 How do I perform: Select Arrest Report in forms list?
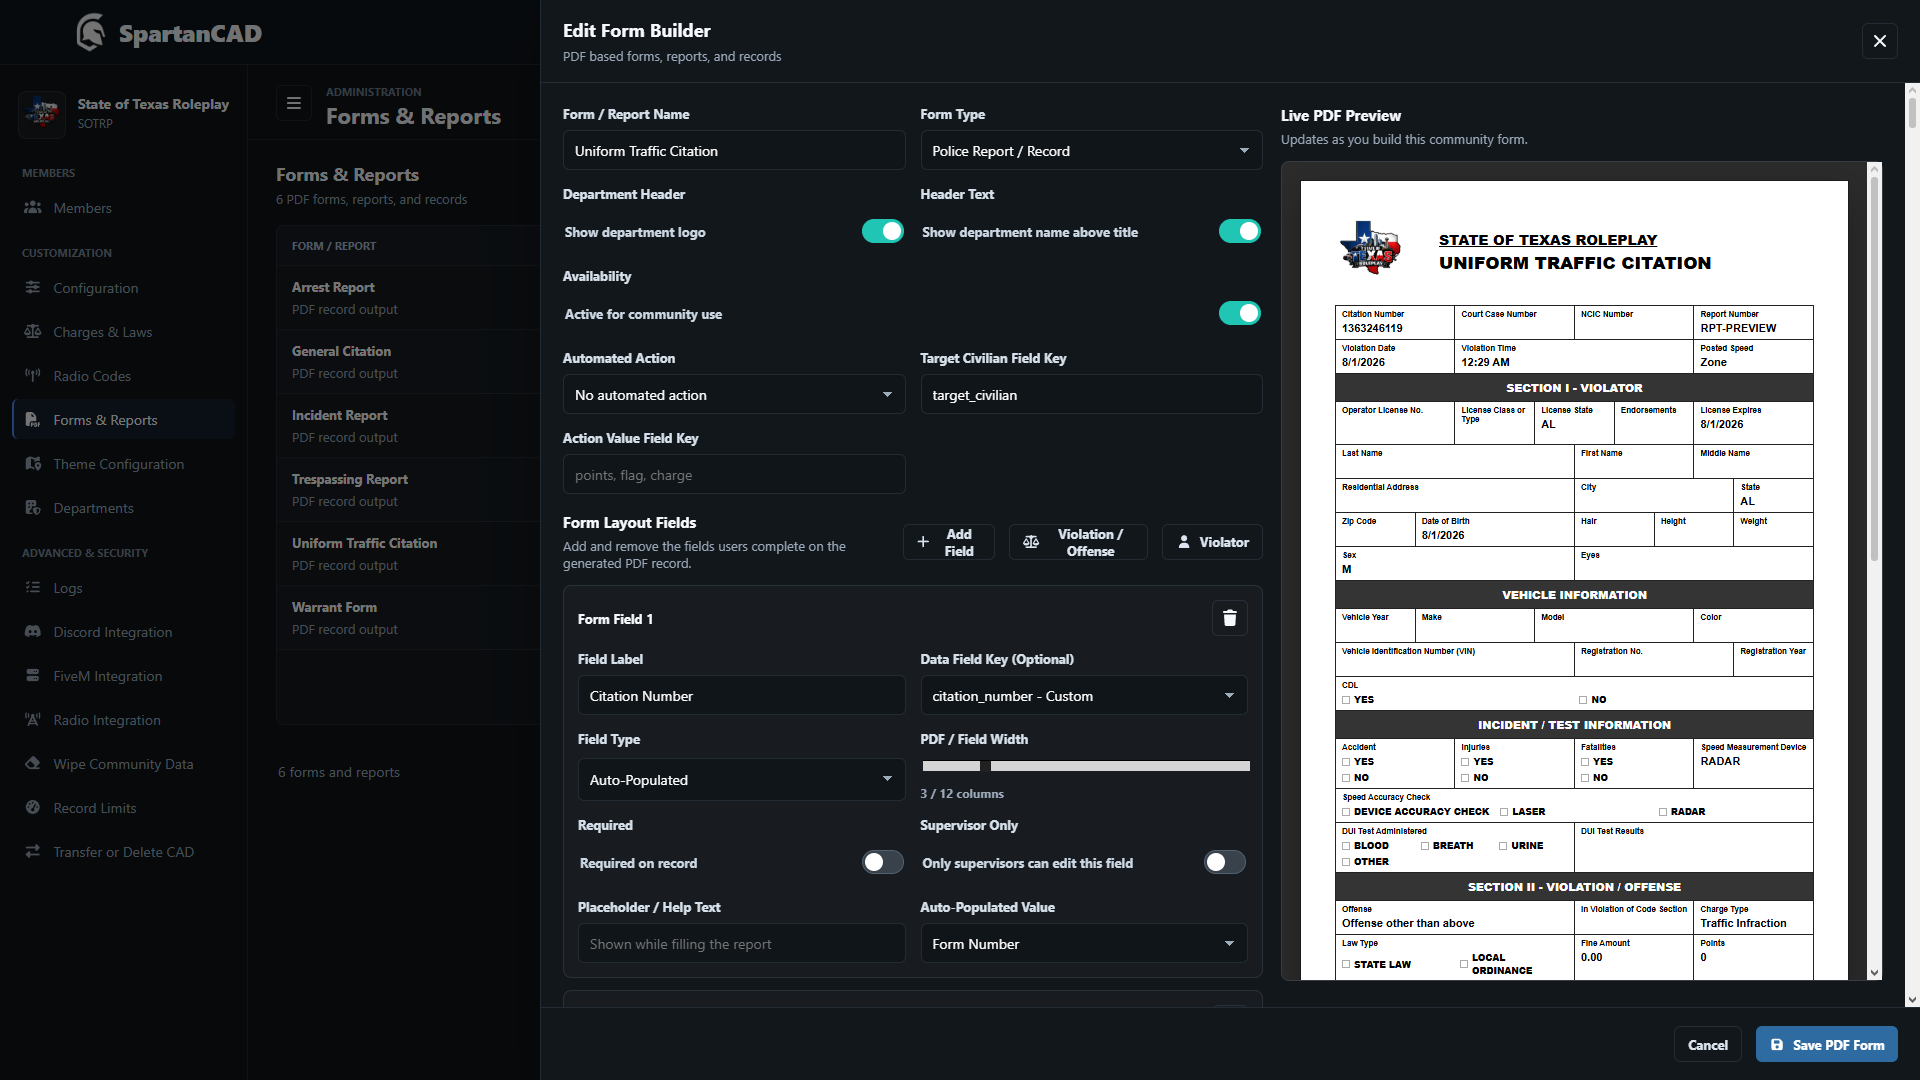[x=407, y=298]
